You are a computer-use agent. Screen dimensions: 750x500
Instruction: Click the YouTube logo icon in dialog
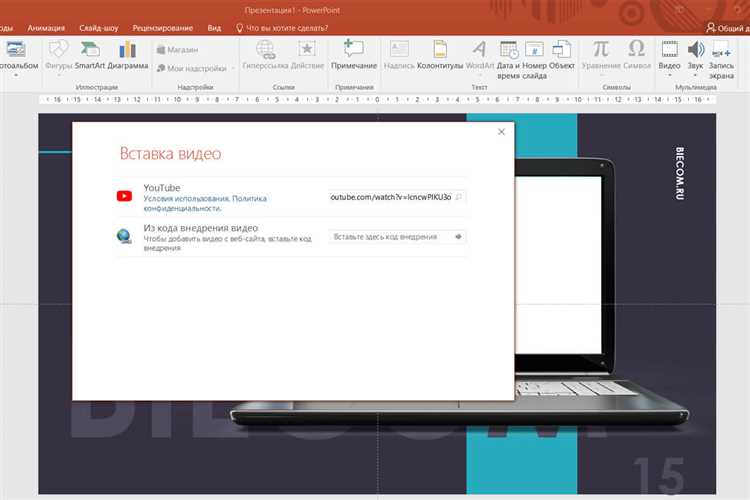click(x=124, y=196)
